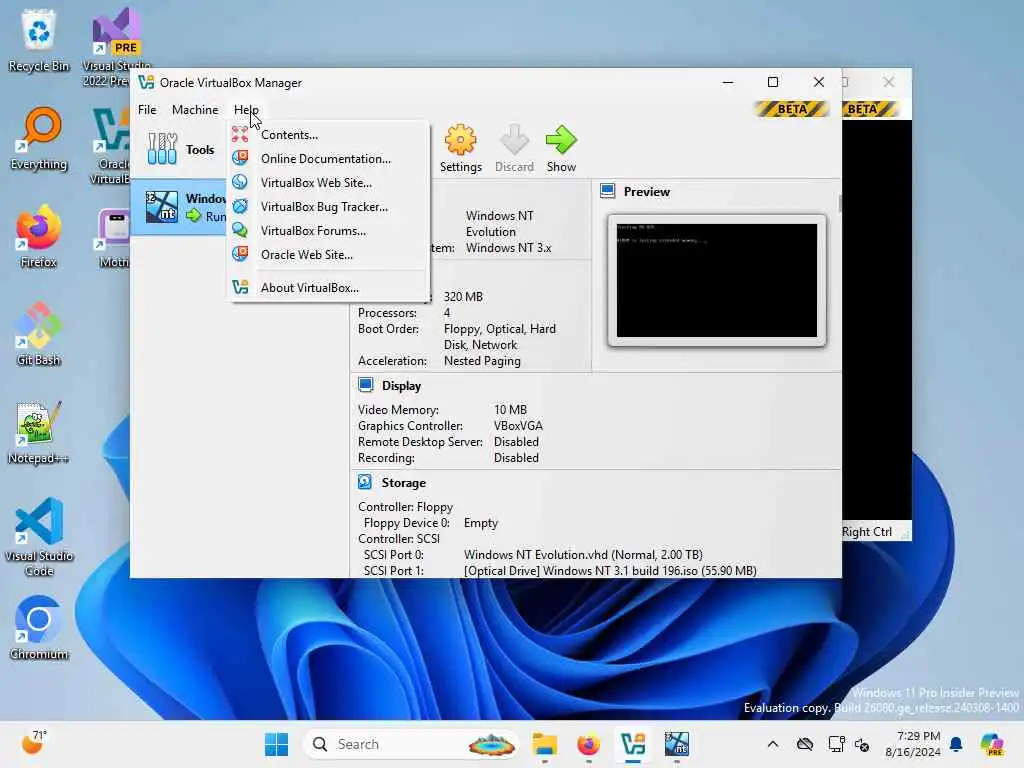Click the 10 MB video memory value
Image resolution: width=1024 pixels, height=768 pixels.
pos(510,409)
